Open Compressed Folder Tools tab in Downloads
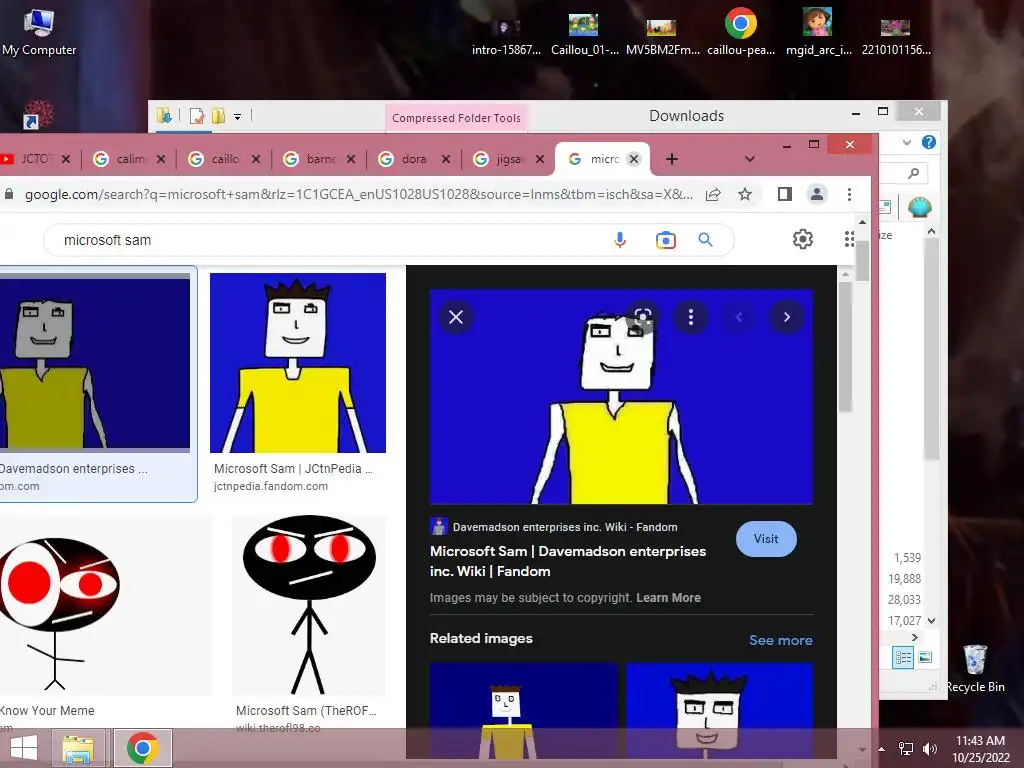The width and height of the screenshot is (1024, 768). coord(456,118)
